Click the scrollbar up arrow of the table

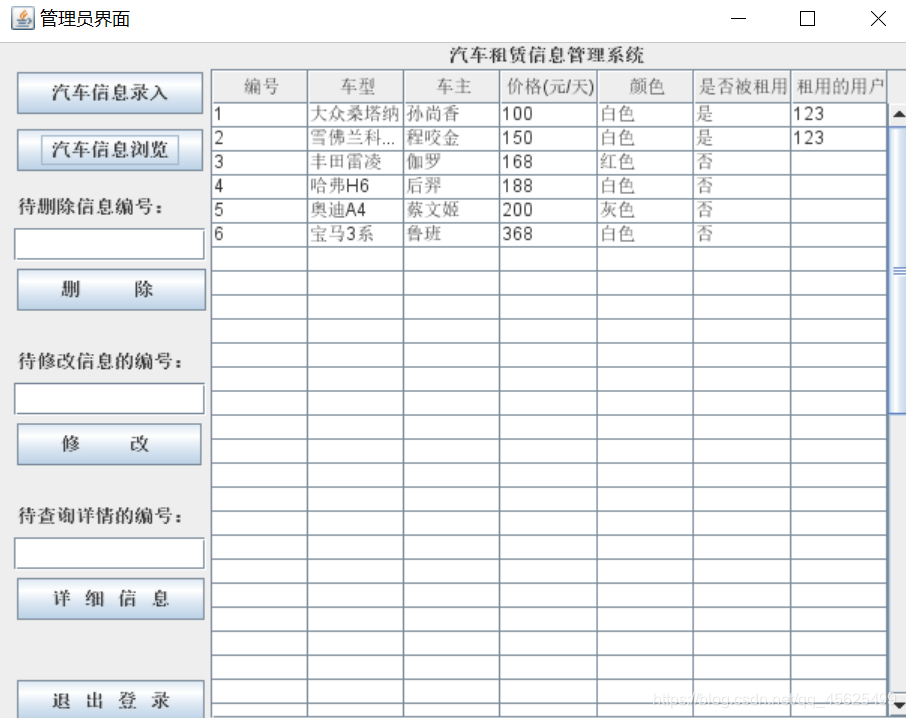pos(898,114)
